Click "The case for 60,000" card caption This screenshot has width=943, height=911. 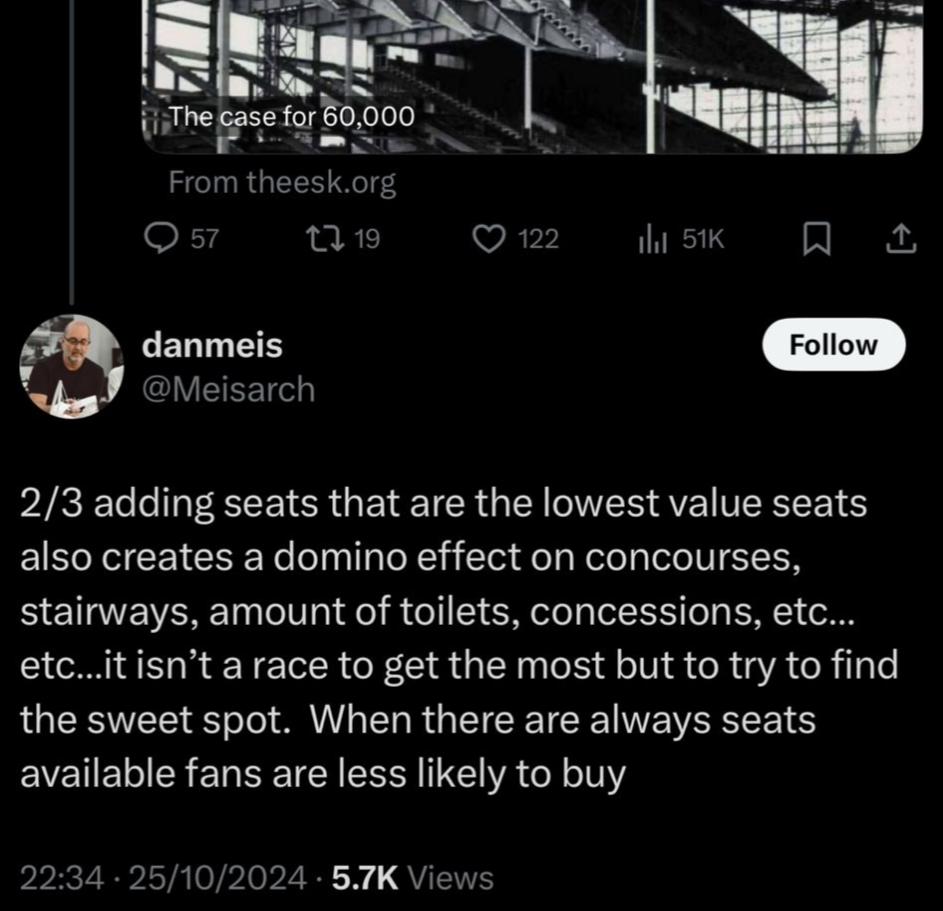pyautogui.click(x=291, y=116)
